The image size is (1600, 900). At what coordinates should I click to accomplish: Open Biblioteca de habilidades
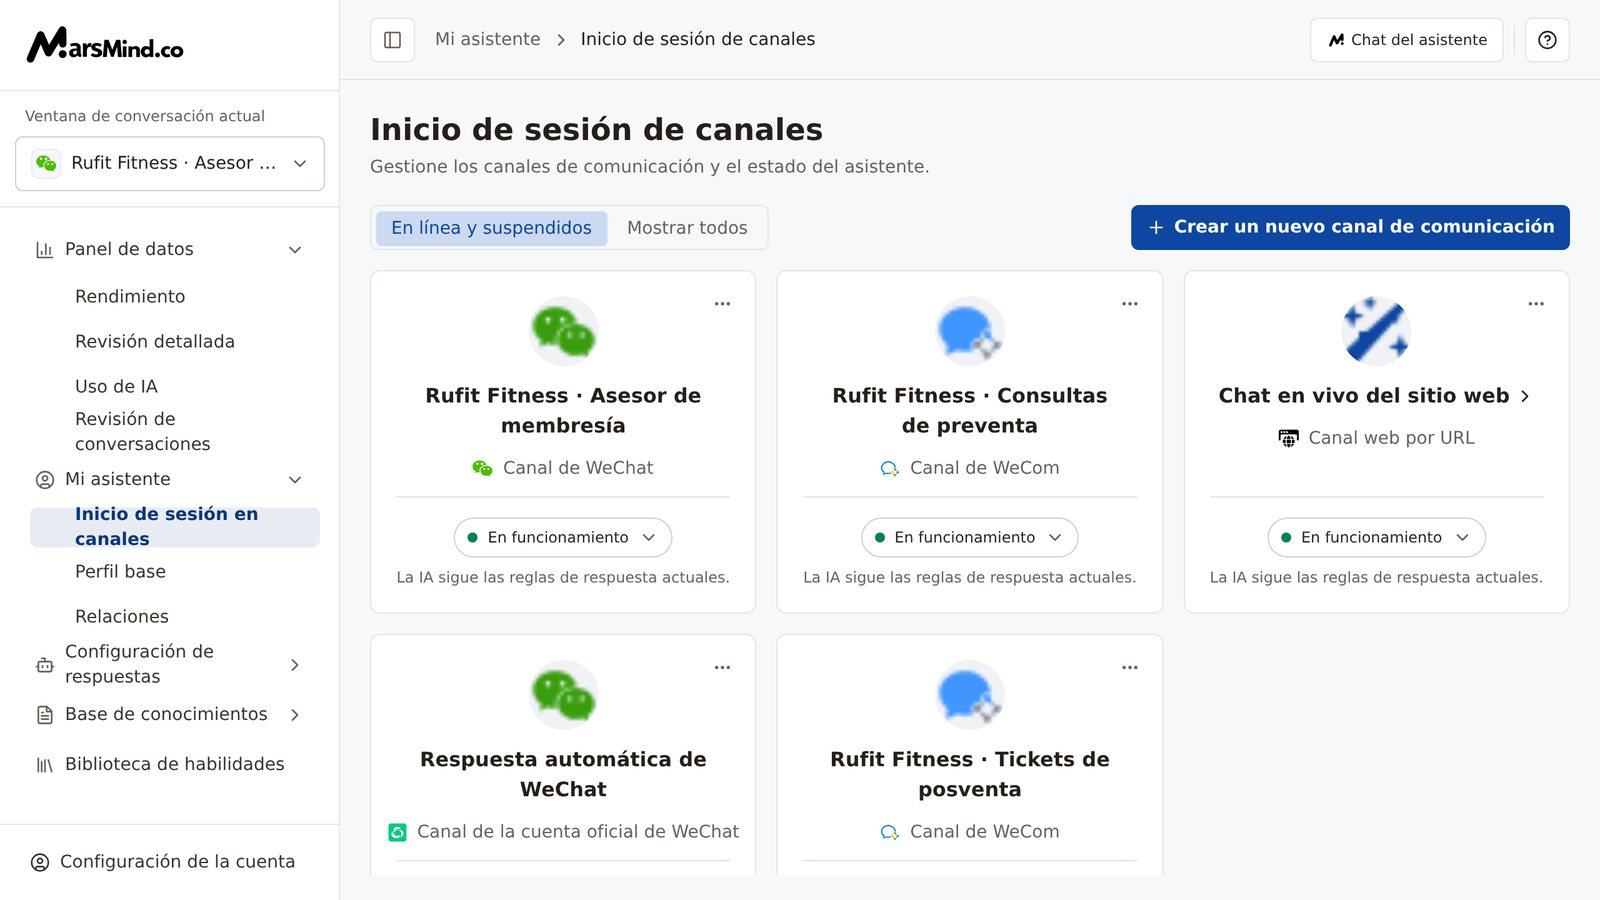click(175, 764)
